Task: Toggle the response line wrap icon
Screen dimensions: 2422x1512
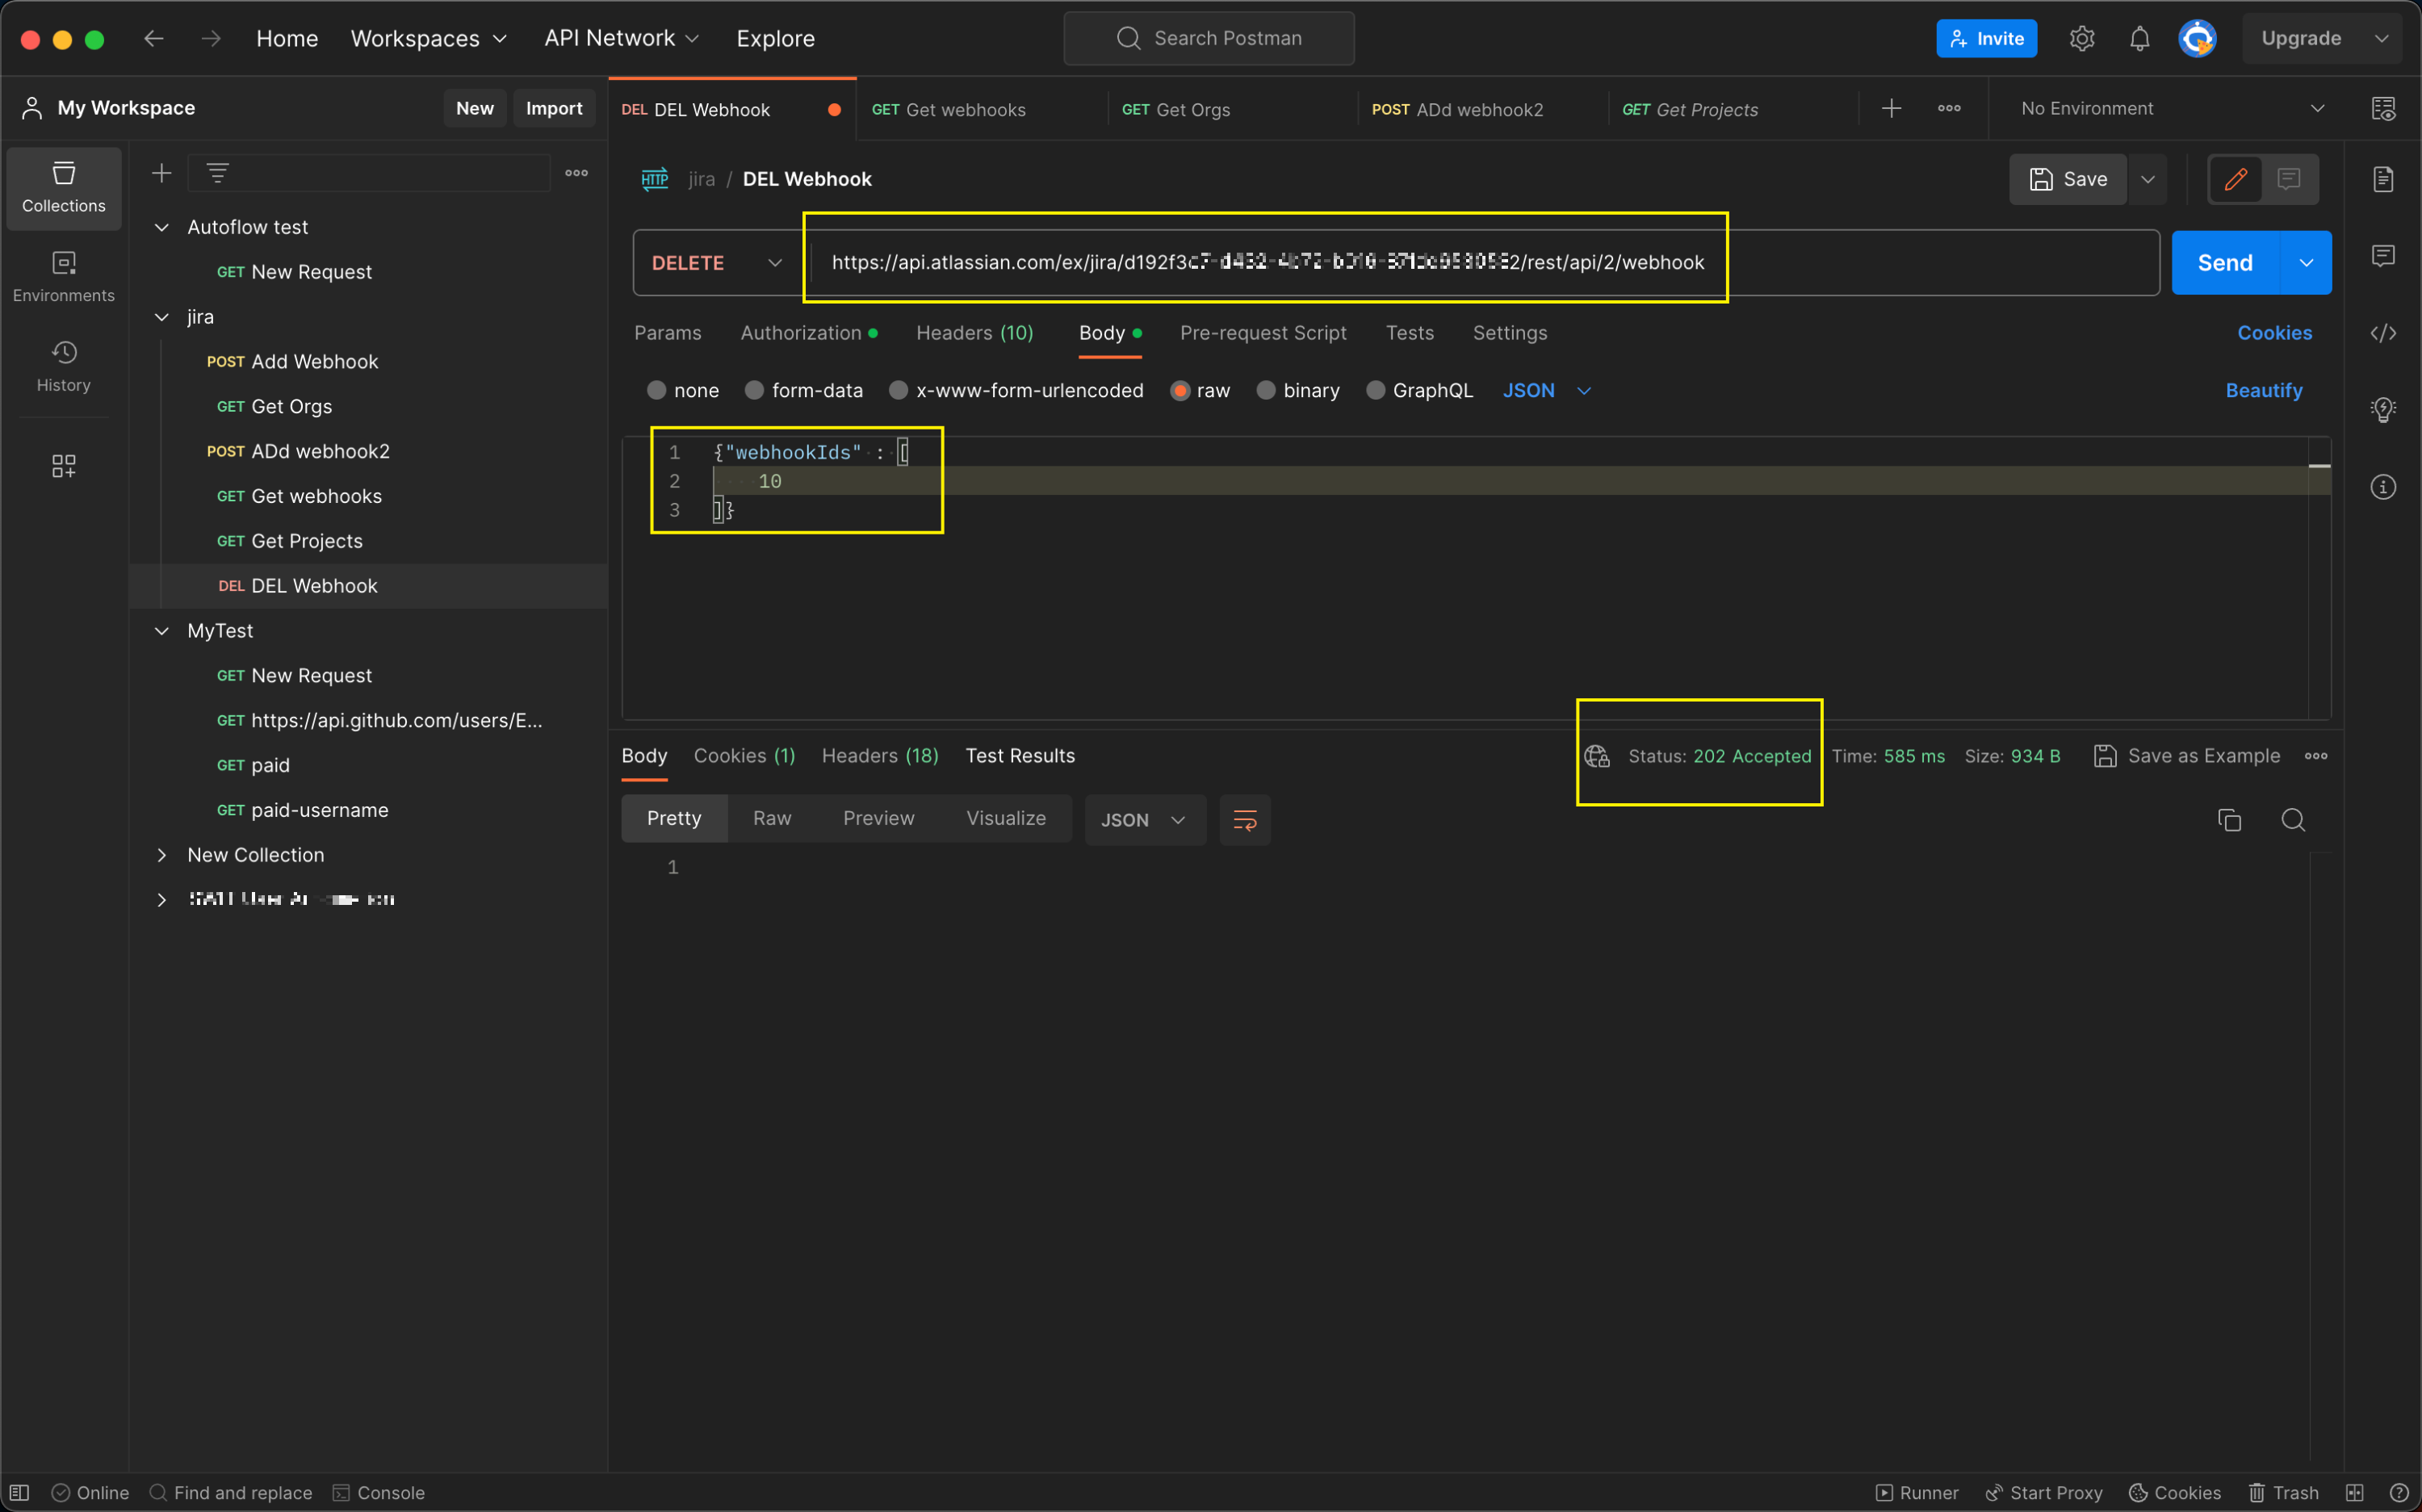Action: tap(1245, 820)
